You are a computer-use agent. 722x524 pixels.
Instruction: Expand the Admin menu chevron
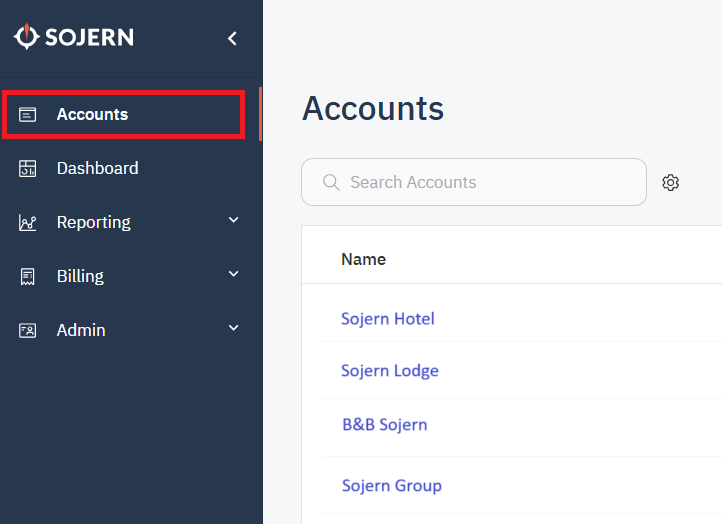233,328
